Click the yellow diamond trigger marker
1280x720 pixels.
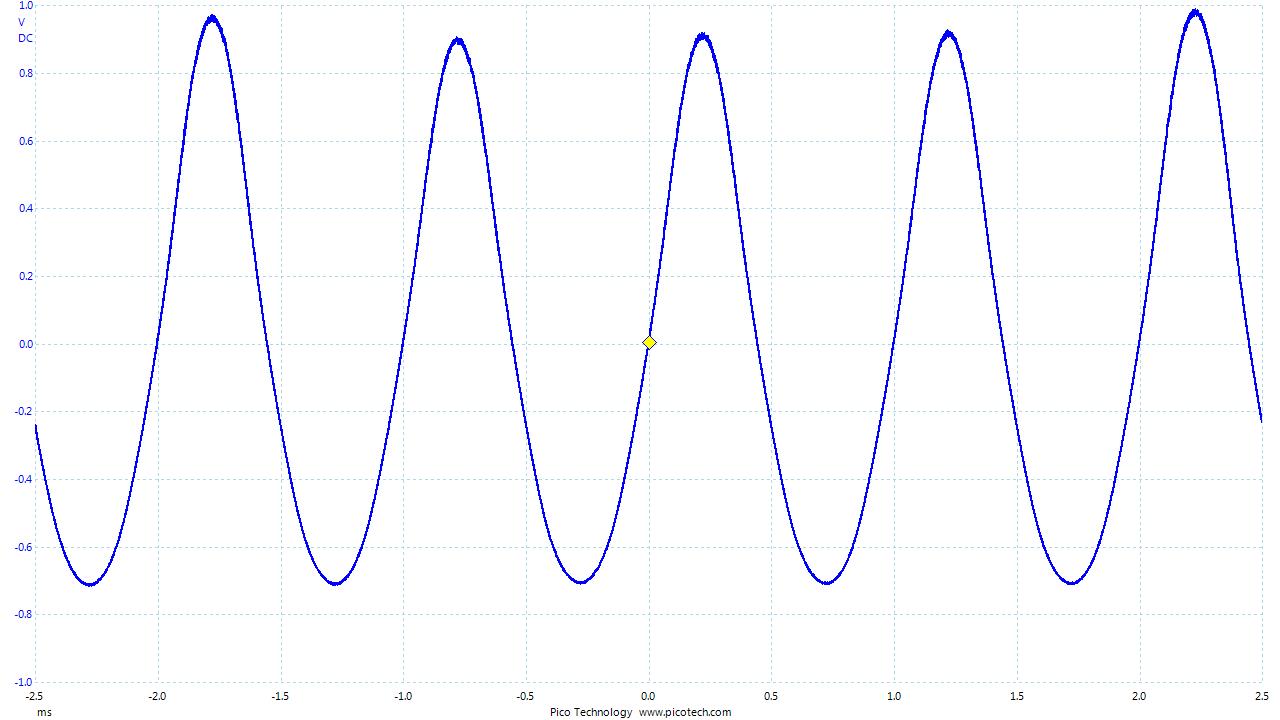(x=649, y=343)
